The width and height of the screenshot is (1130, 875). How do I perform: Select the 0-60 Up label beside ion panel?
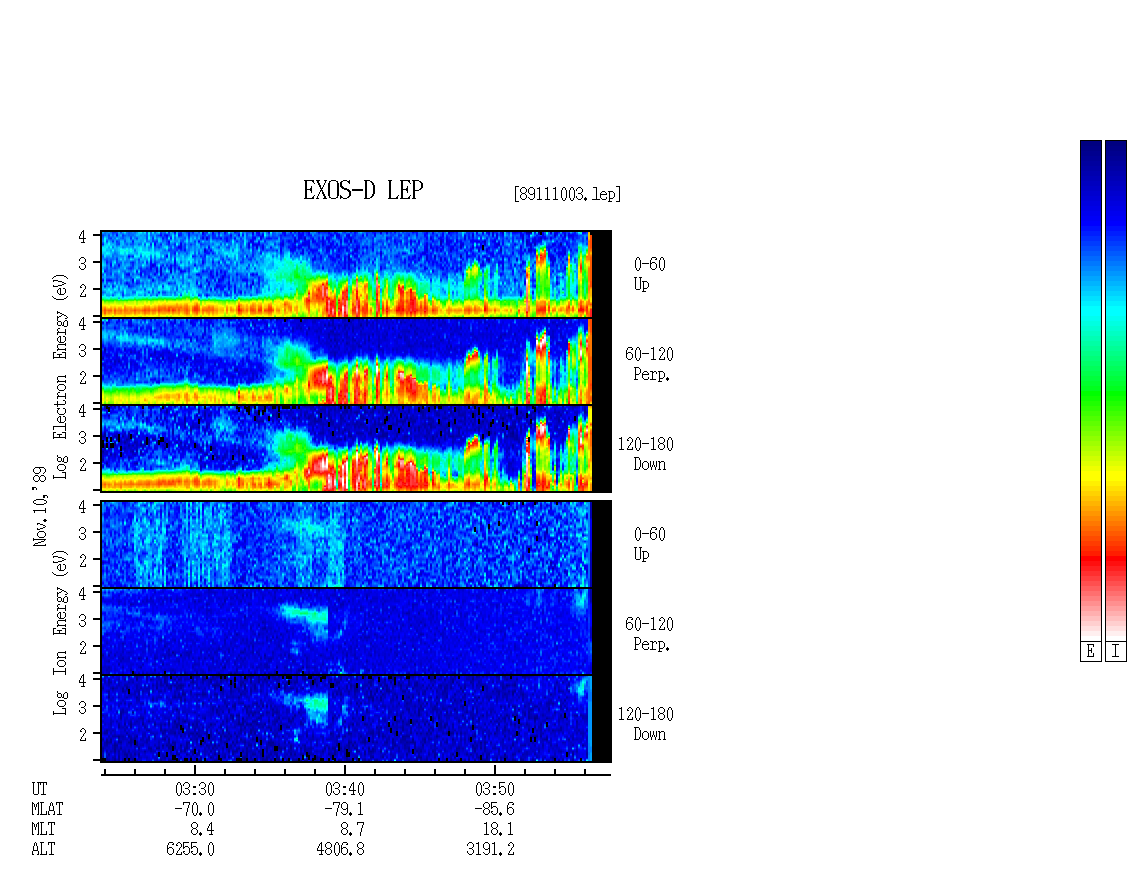coord(649,544)
